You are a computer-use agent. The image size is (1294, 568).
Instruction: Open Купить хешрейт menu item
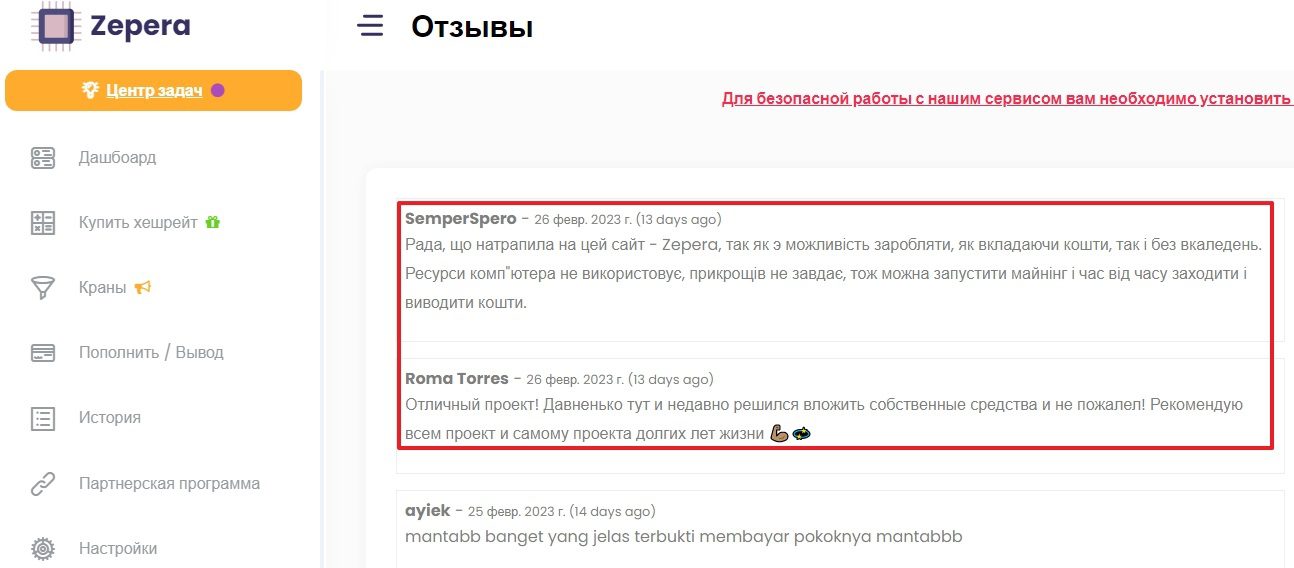(138, 223)
